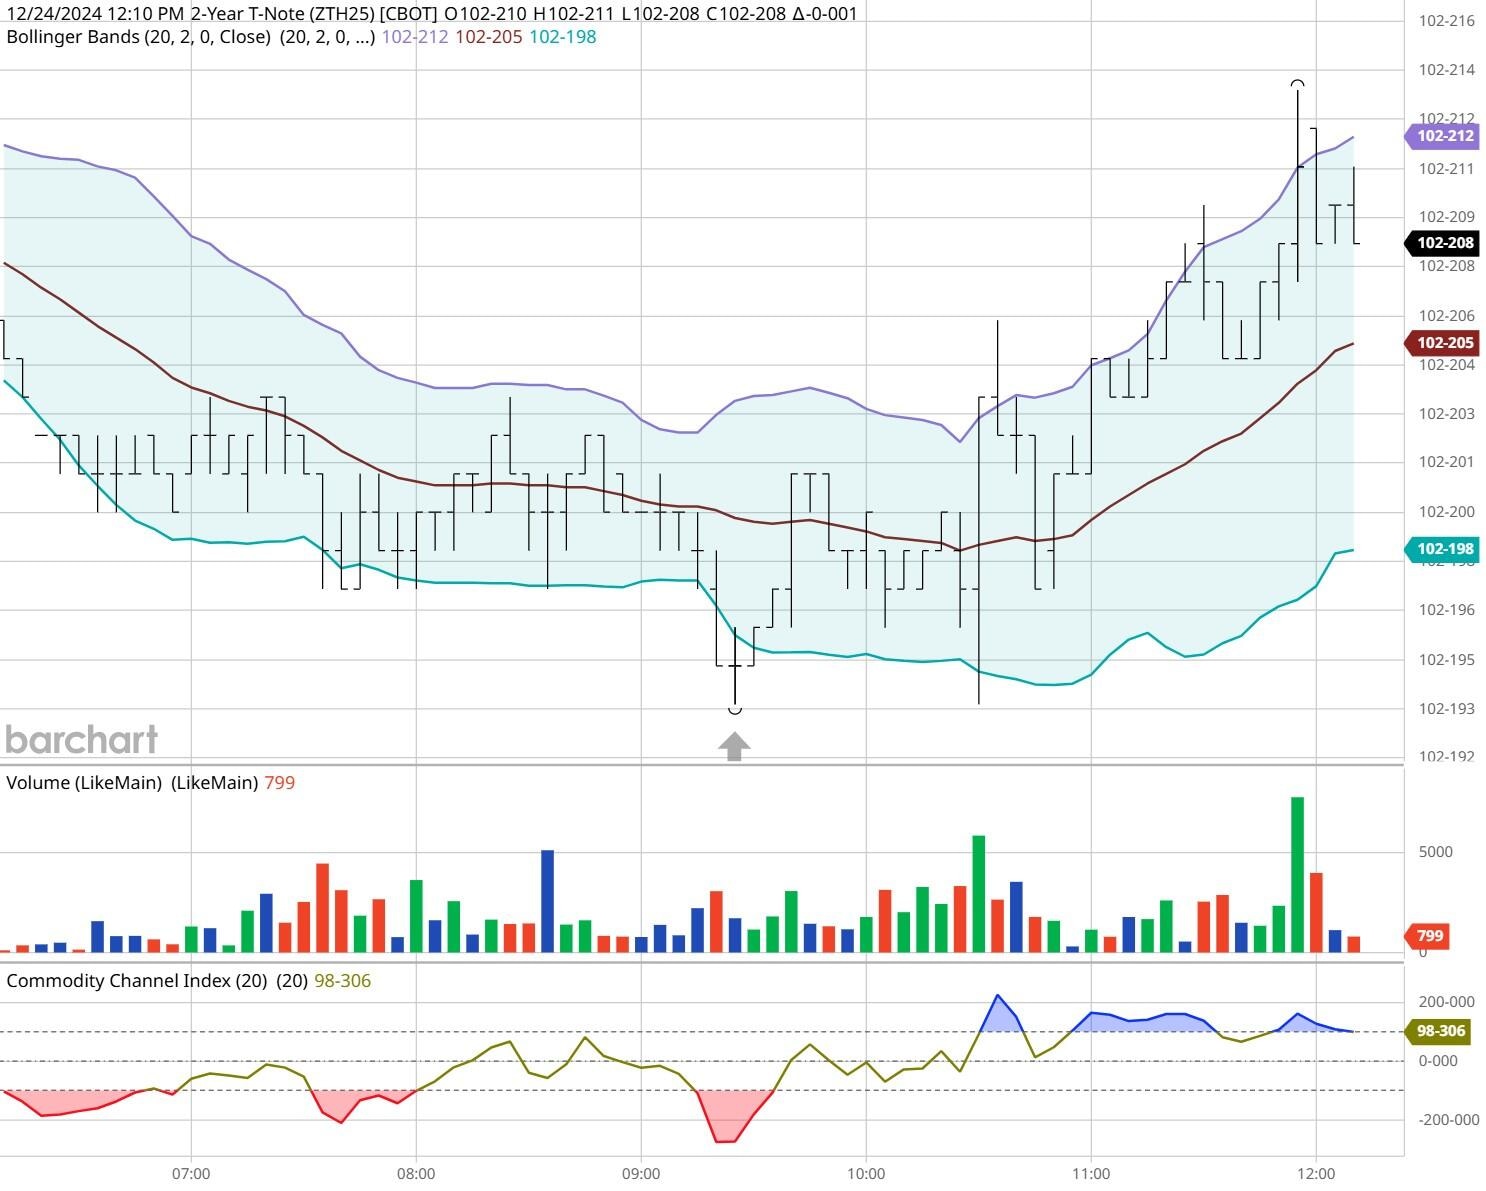Click the 799 volume value flag
This screenshot has height=1191, width=1486.
pyautogui.click(x=1430, y=936)
